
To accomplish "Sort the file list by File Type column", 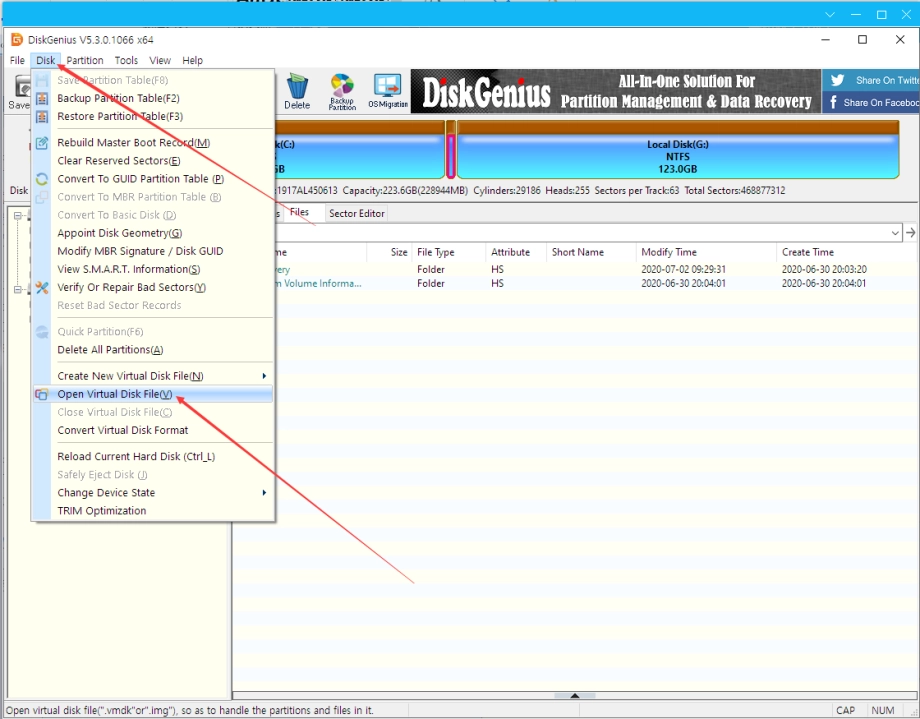I will (x=449, y=252).
